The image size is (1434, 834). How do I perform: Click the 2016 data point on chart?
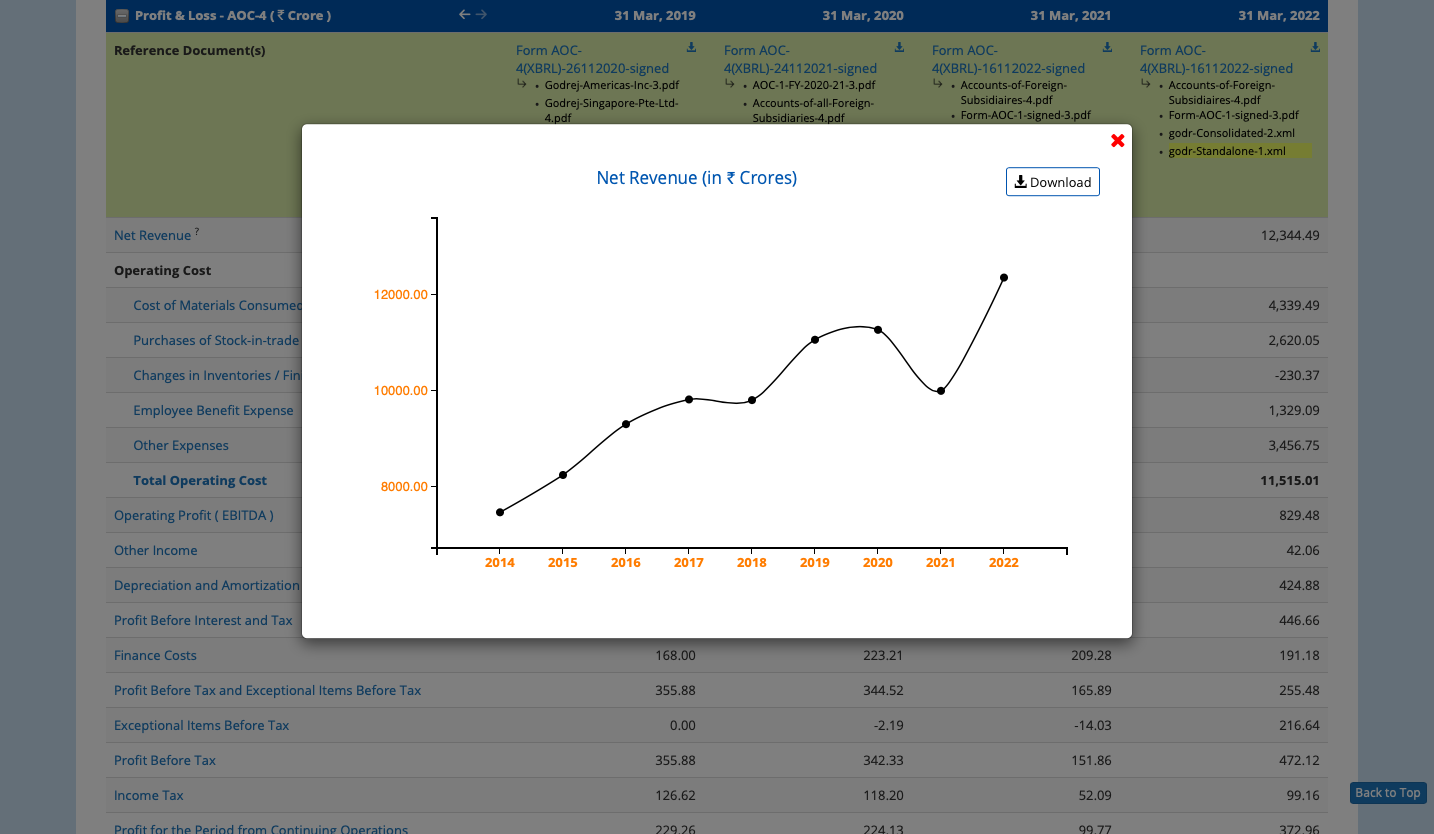click(x=626, y=424)
